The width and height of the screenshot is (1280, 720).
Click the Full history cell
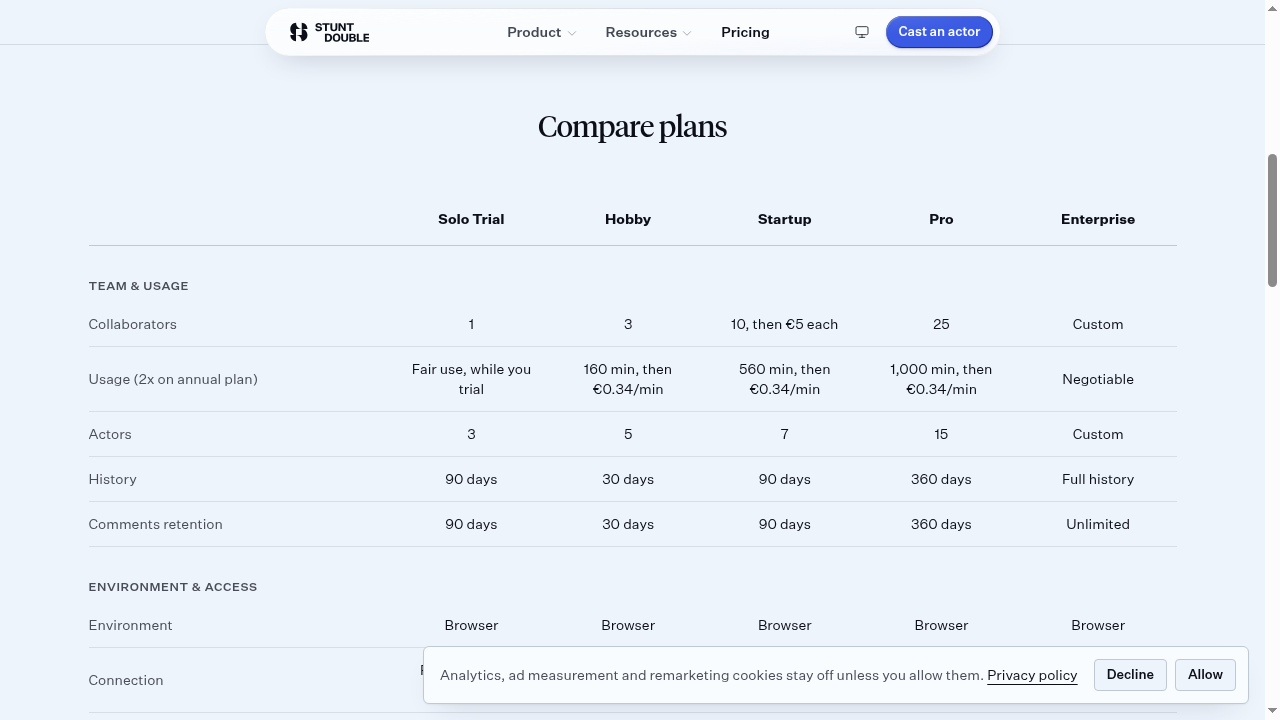point(1098,479)
